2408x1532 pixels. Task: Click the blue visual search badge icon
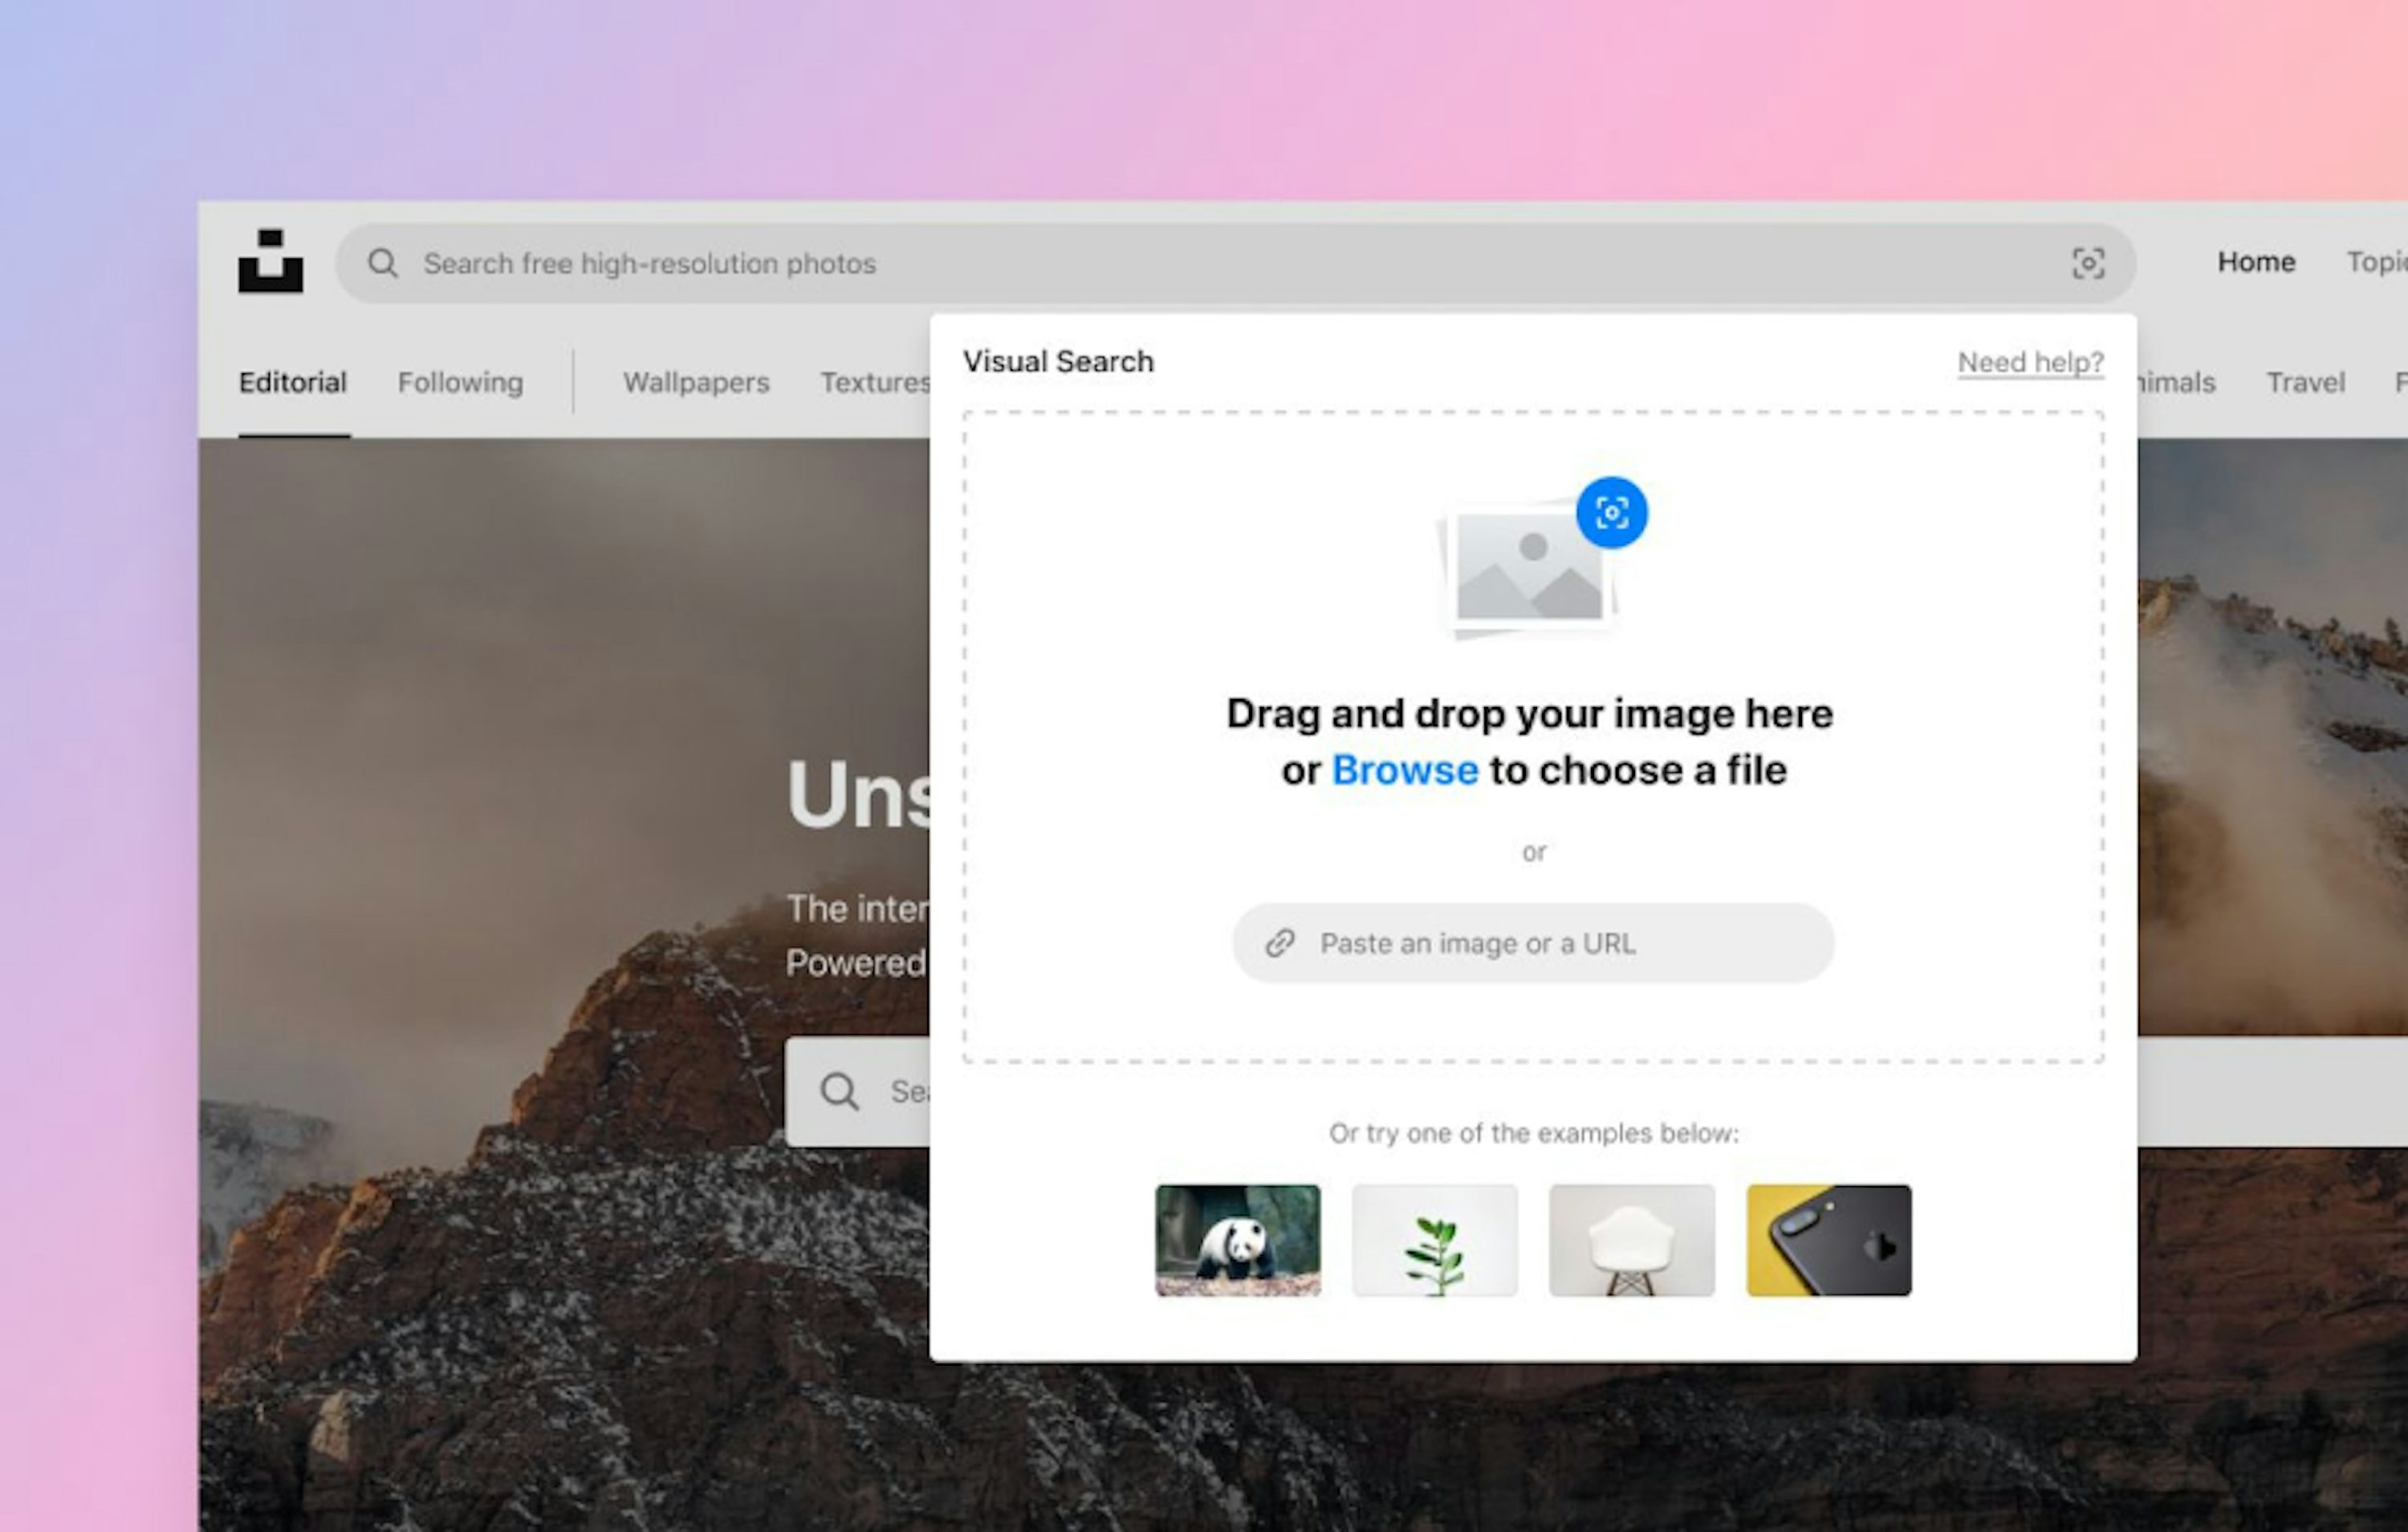pos(1611,513)
